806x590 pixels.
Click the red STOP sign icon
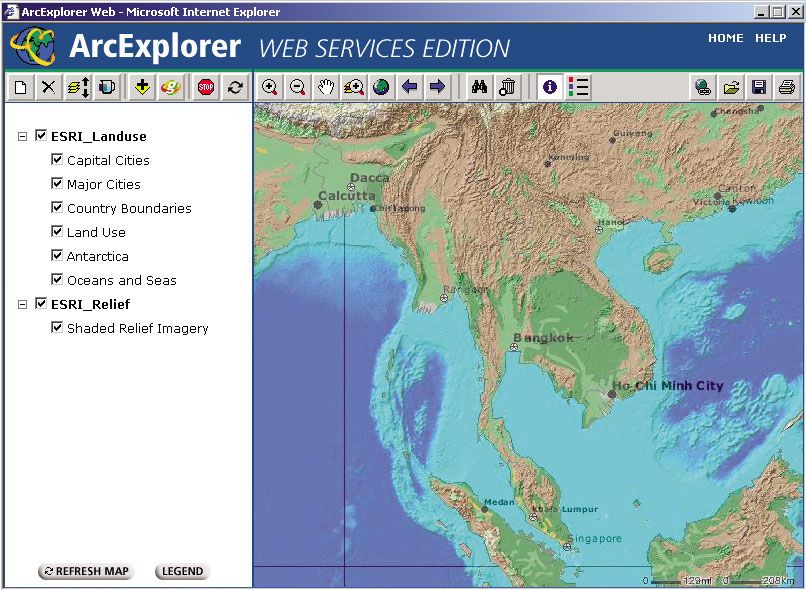[206, 87]
